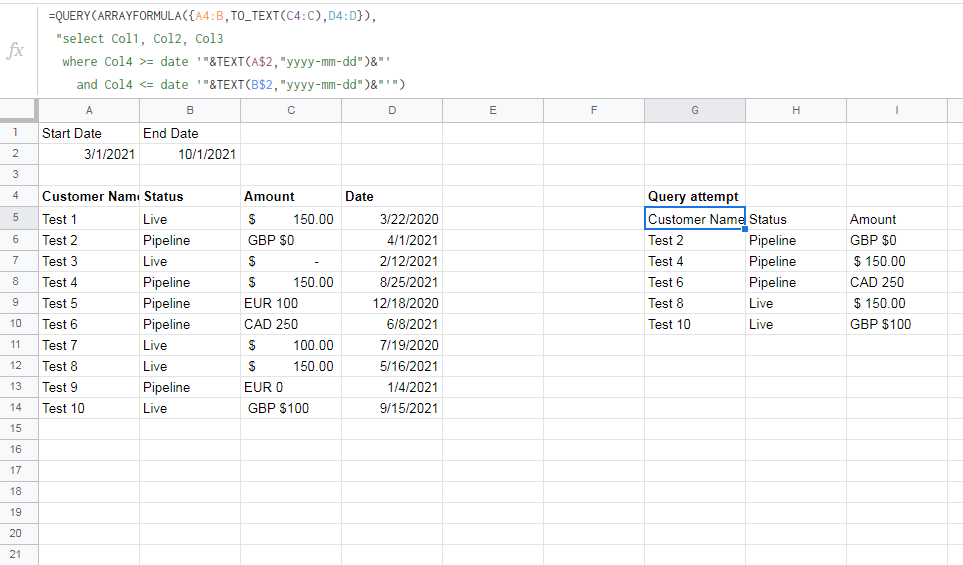Click the 'Start Date' cell
This screenshot has height=565, width=963.
[x=89, y=133]
